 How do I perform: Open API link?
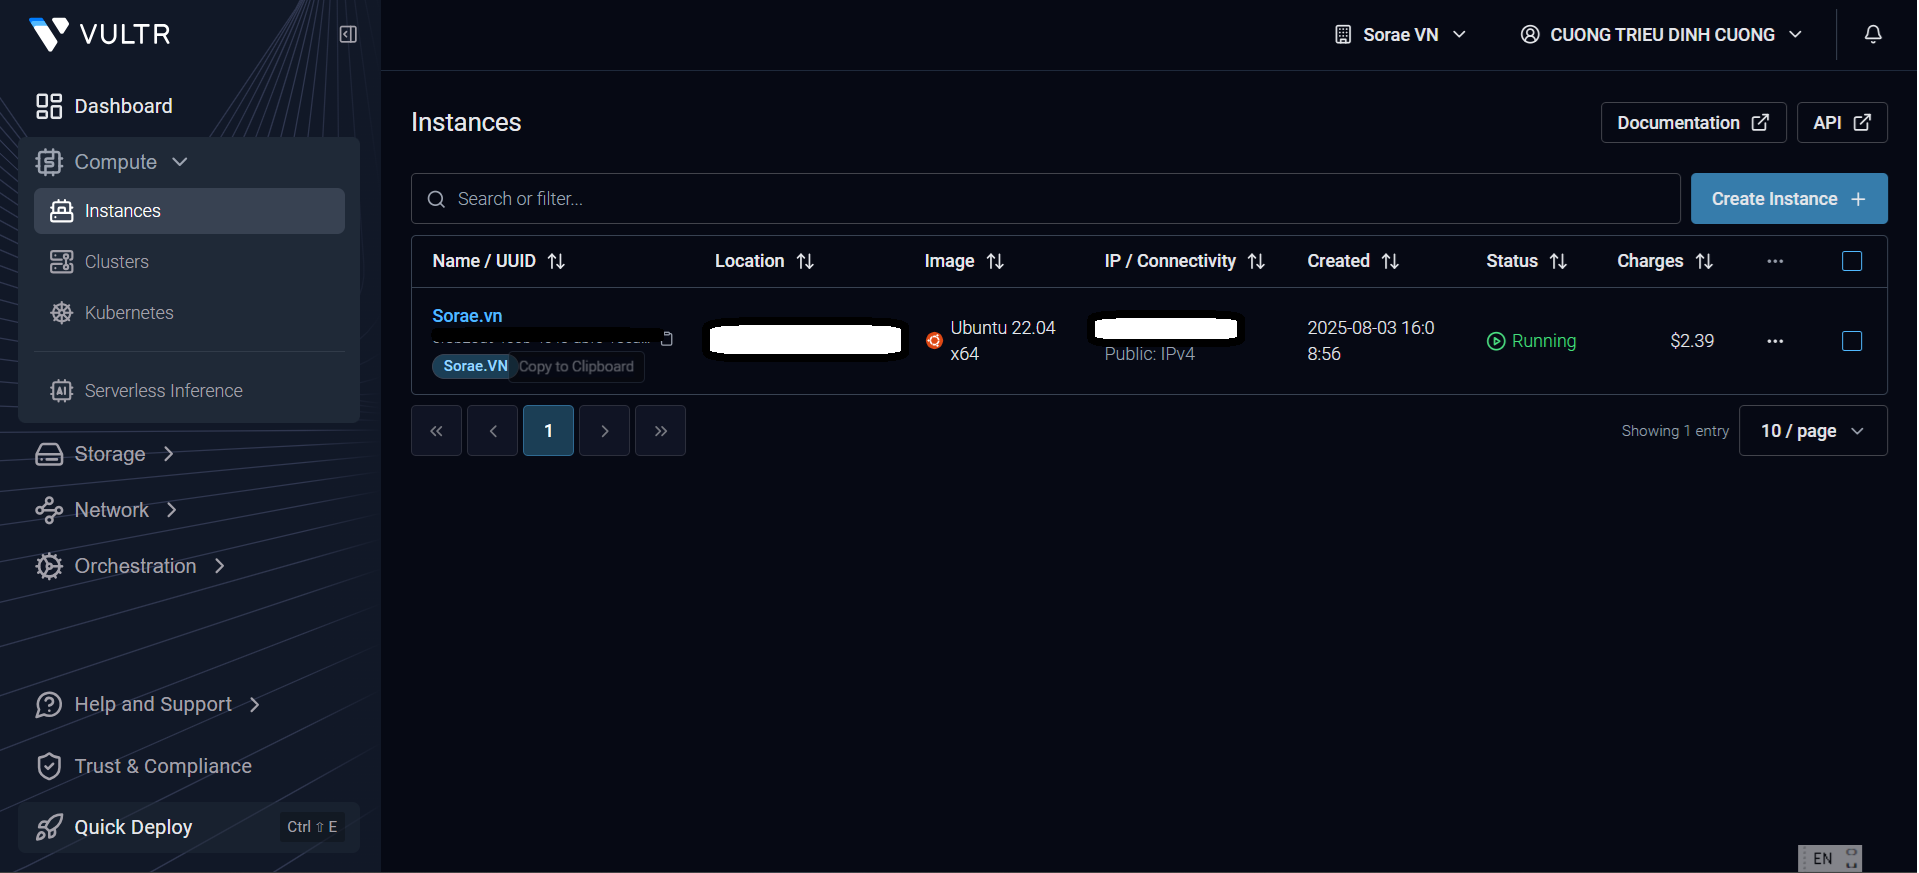point(1842,123)
